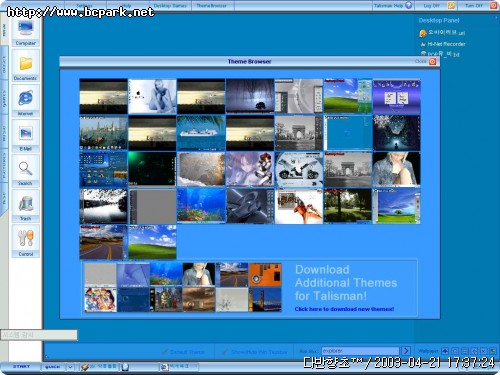The image size is (500, 375).
Task: Open the E-Mail icon
Action: [x=26, y=134]
